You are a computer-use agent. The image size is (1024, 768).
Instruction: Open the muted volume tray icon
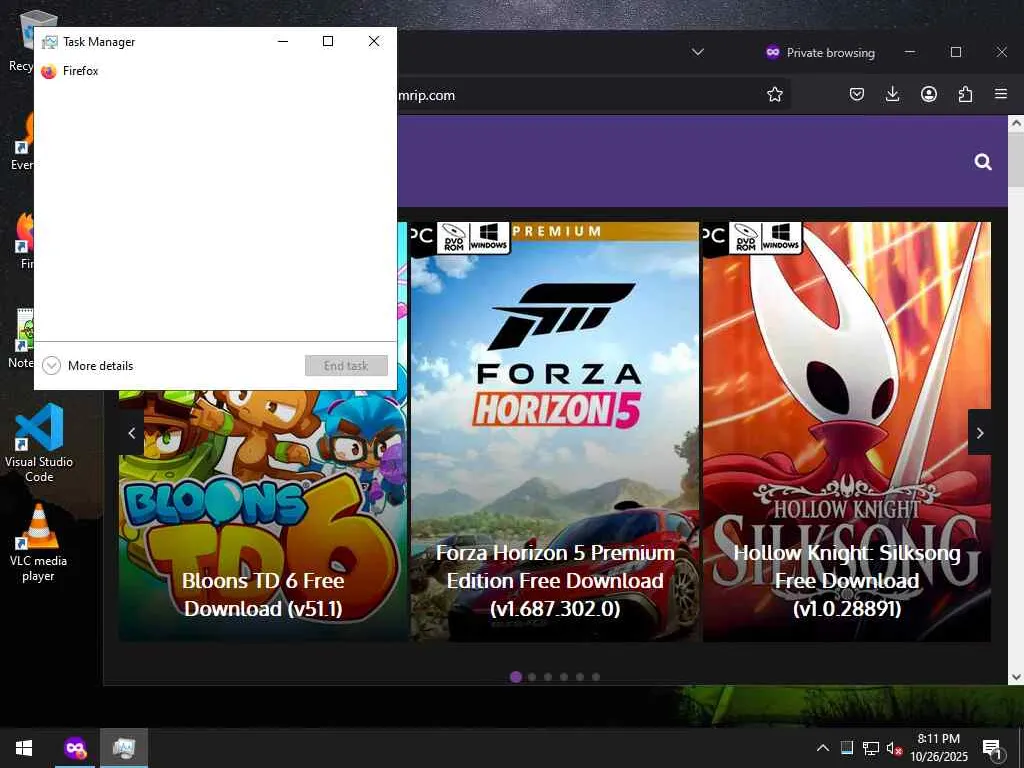point(894,748)
